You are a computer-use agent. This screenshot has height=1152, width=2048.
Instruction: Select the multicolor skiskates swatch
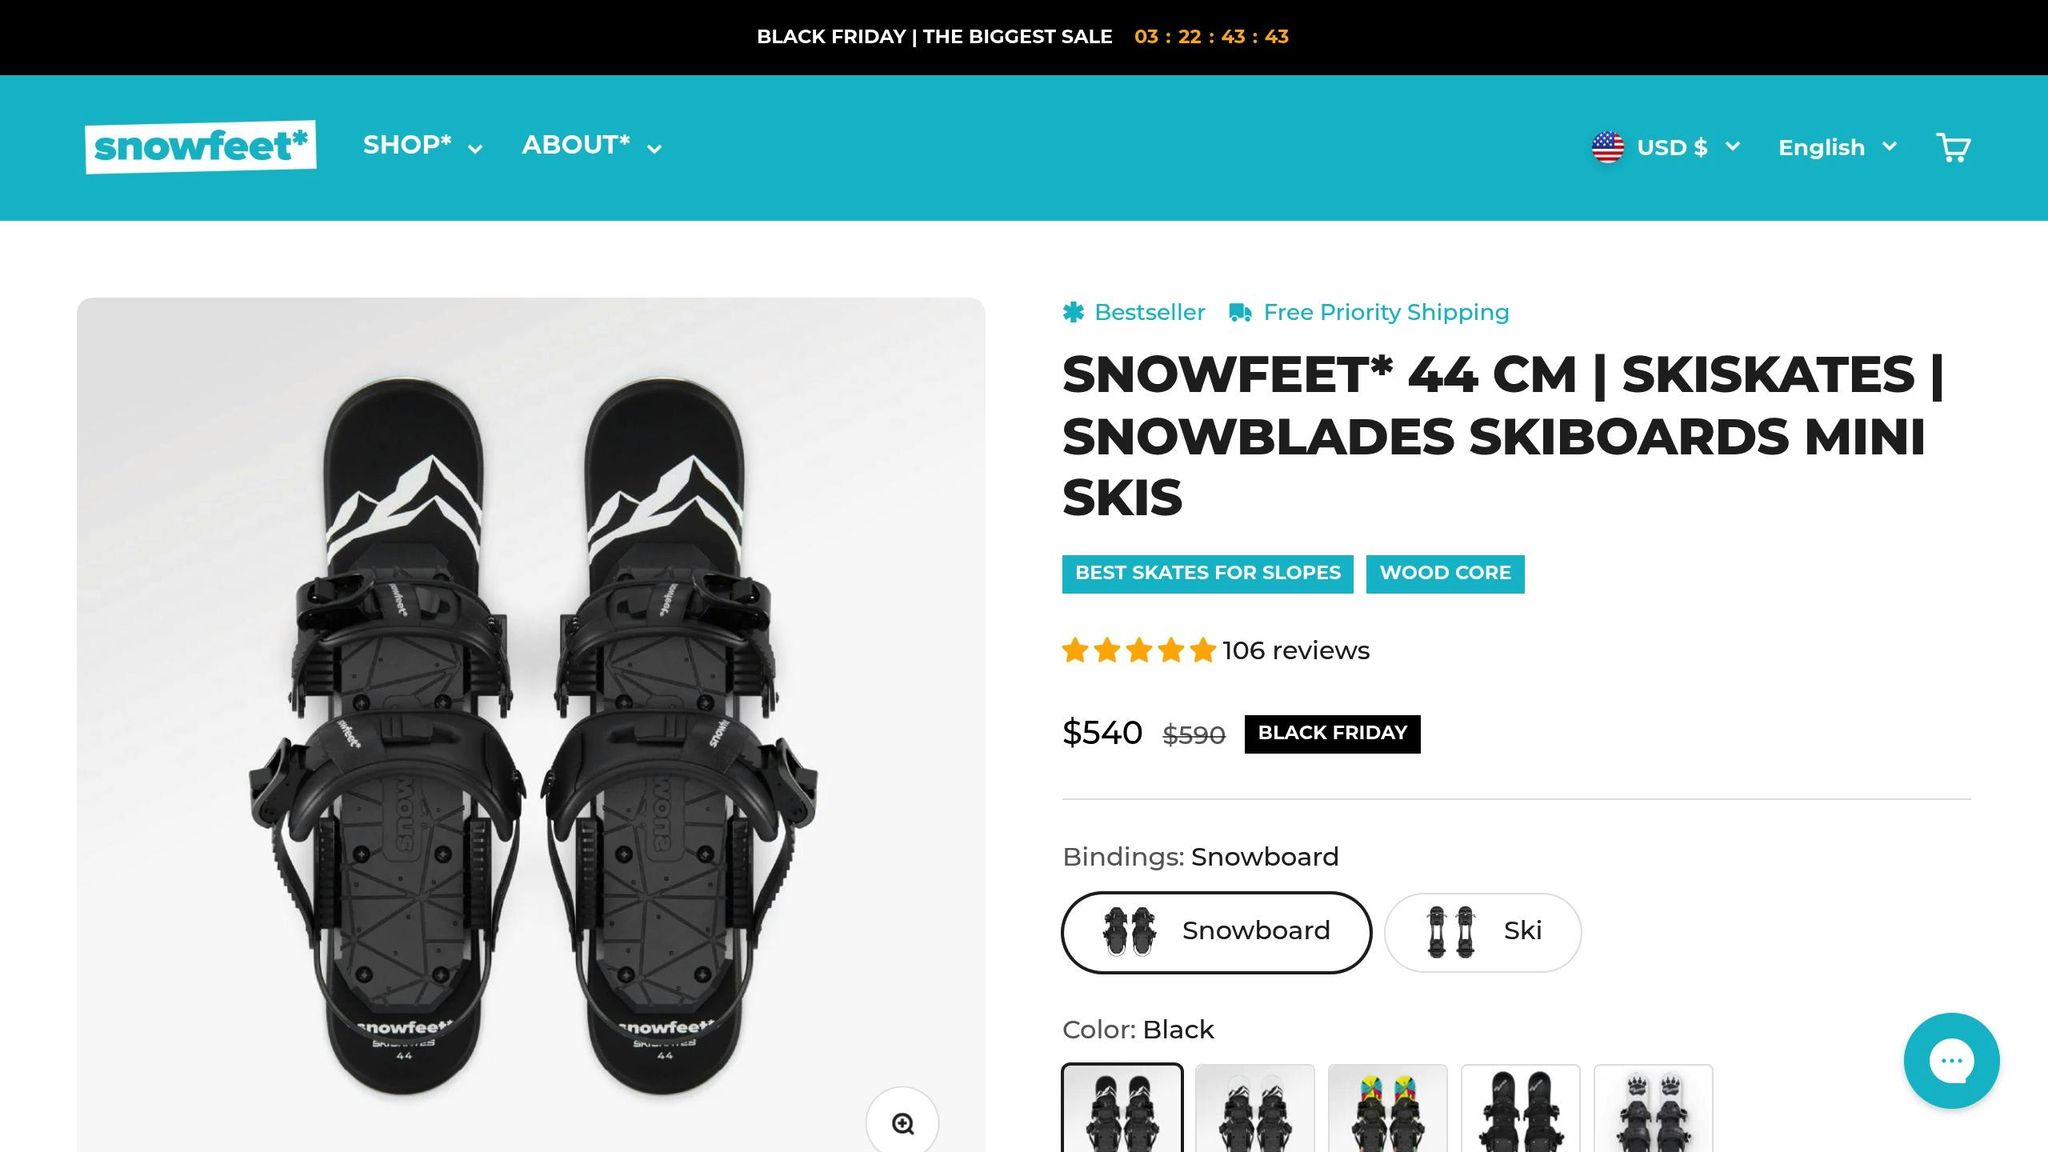click(x=1387, y=1110)
